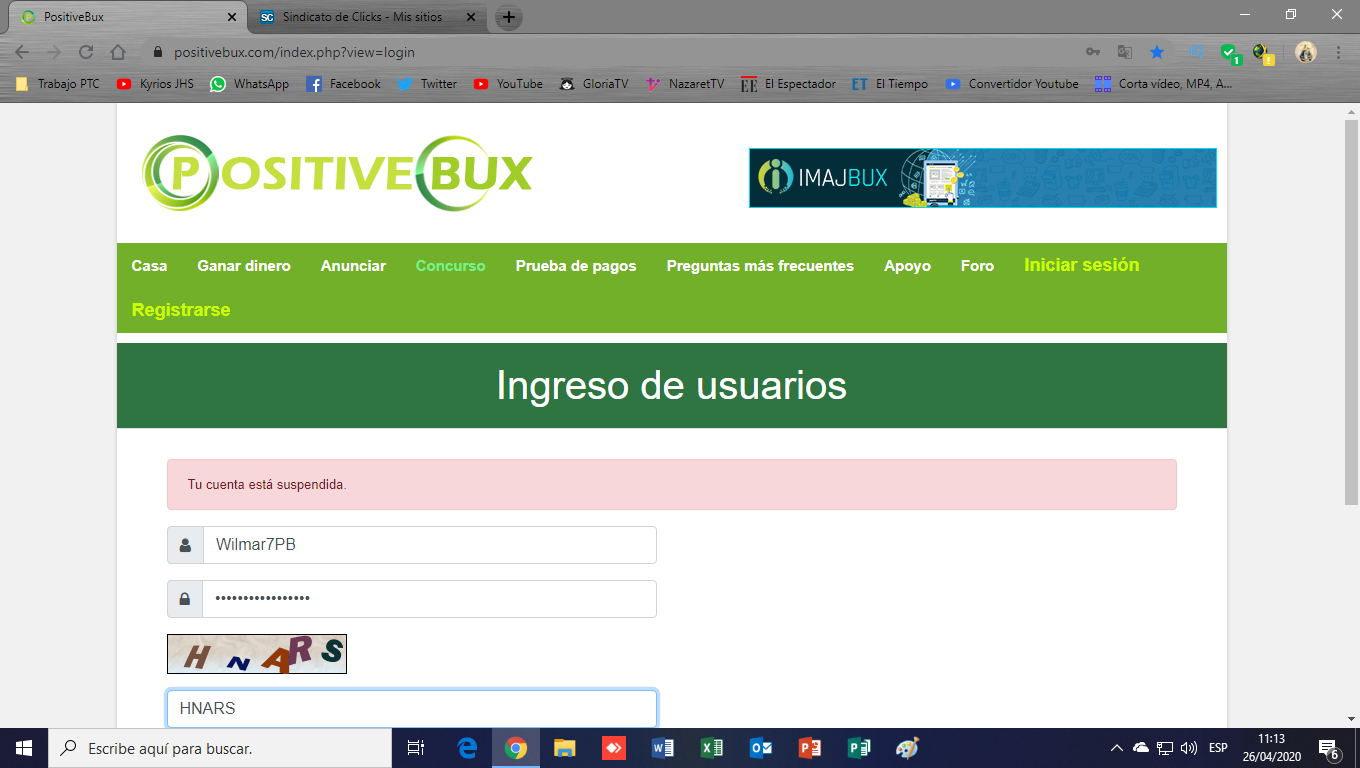Viewport: 1360px width, 768px height.
Task: Open Publisher from taskbar
Action: [859, 748]
